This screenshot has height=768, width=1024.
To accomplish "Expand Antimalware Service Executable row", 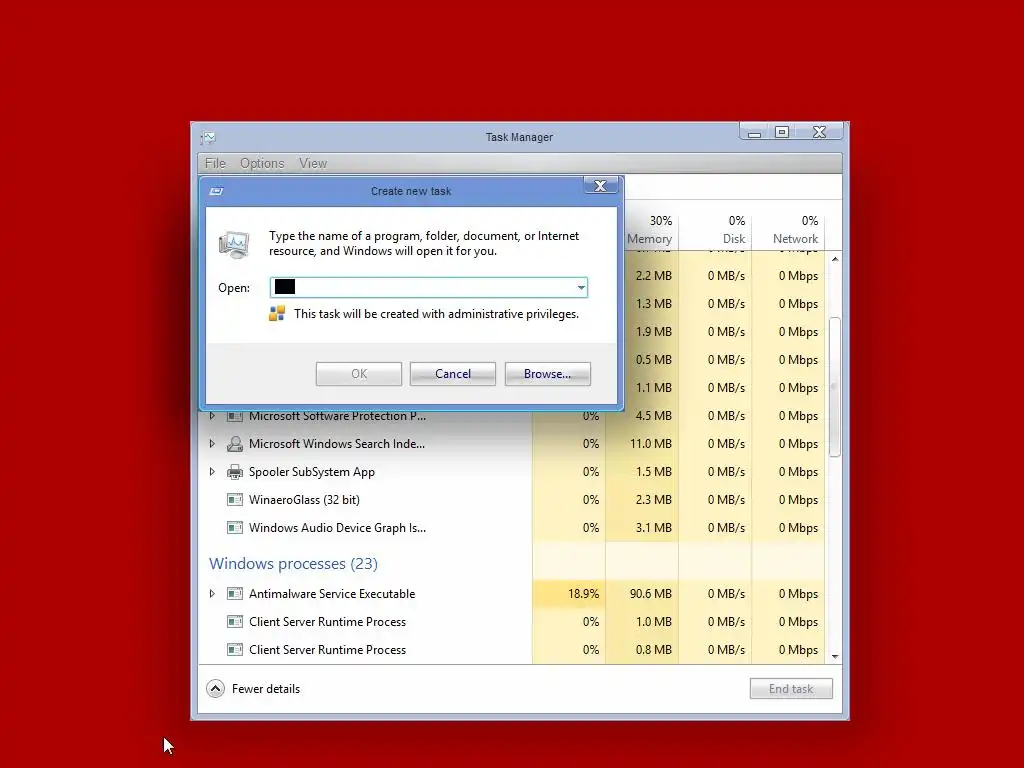I will (x=212, y=594).
